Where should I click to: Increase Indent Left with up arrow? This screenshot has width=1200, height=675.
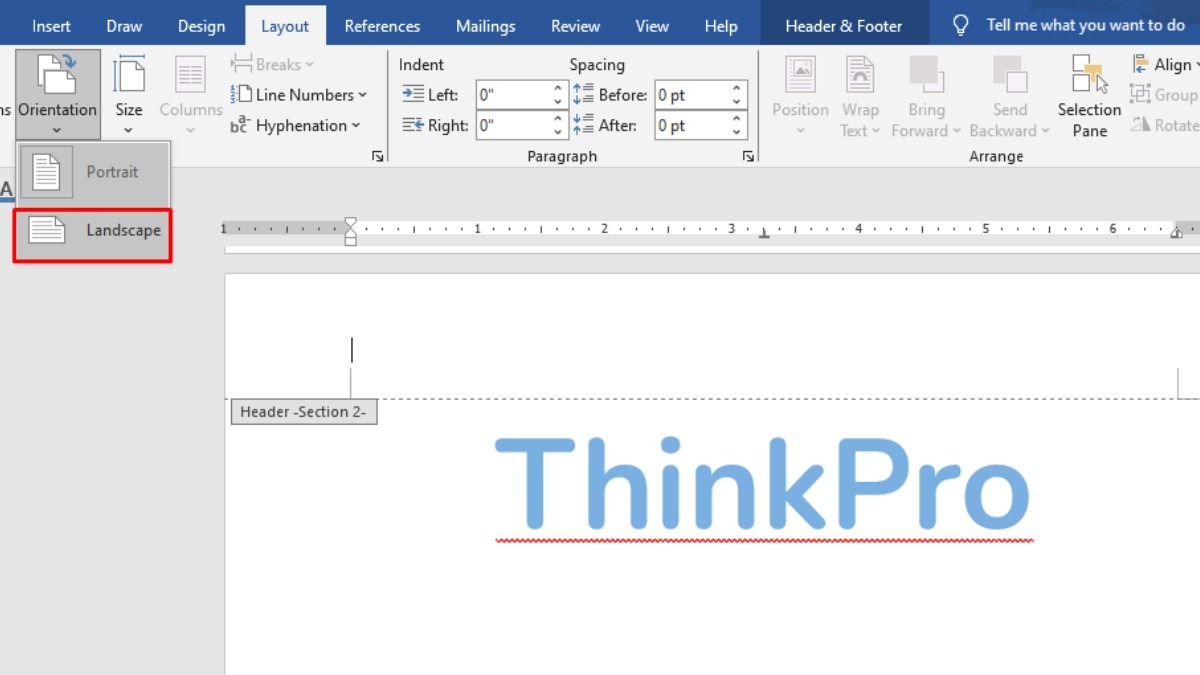click(559, 88)
